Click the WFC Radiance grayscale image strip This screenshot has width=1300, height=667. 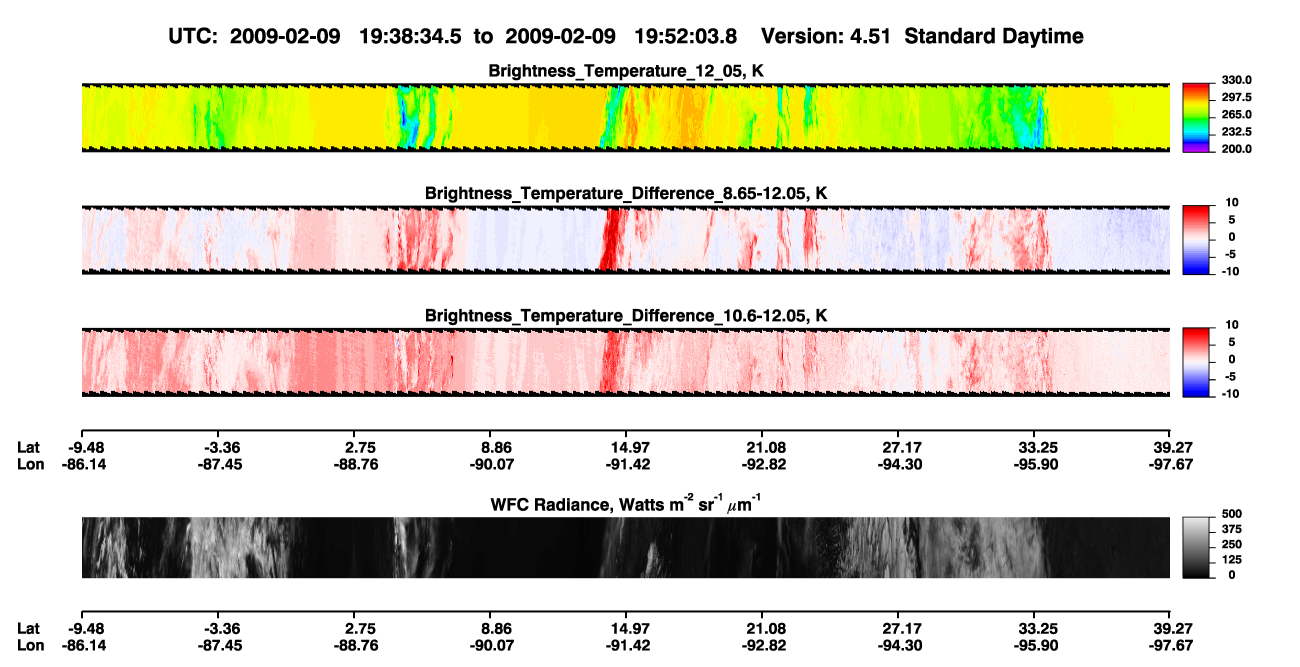pos(626,547)
